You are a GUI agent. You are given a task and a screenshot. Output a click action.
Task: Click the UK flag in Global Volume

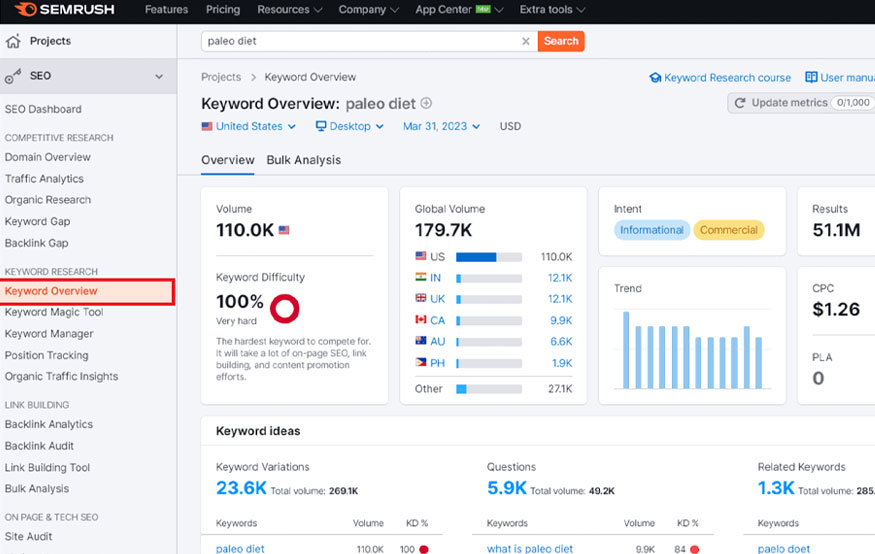(x=421, y=298)
